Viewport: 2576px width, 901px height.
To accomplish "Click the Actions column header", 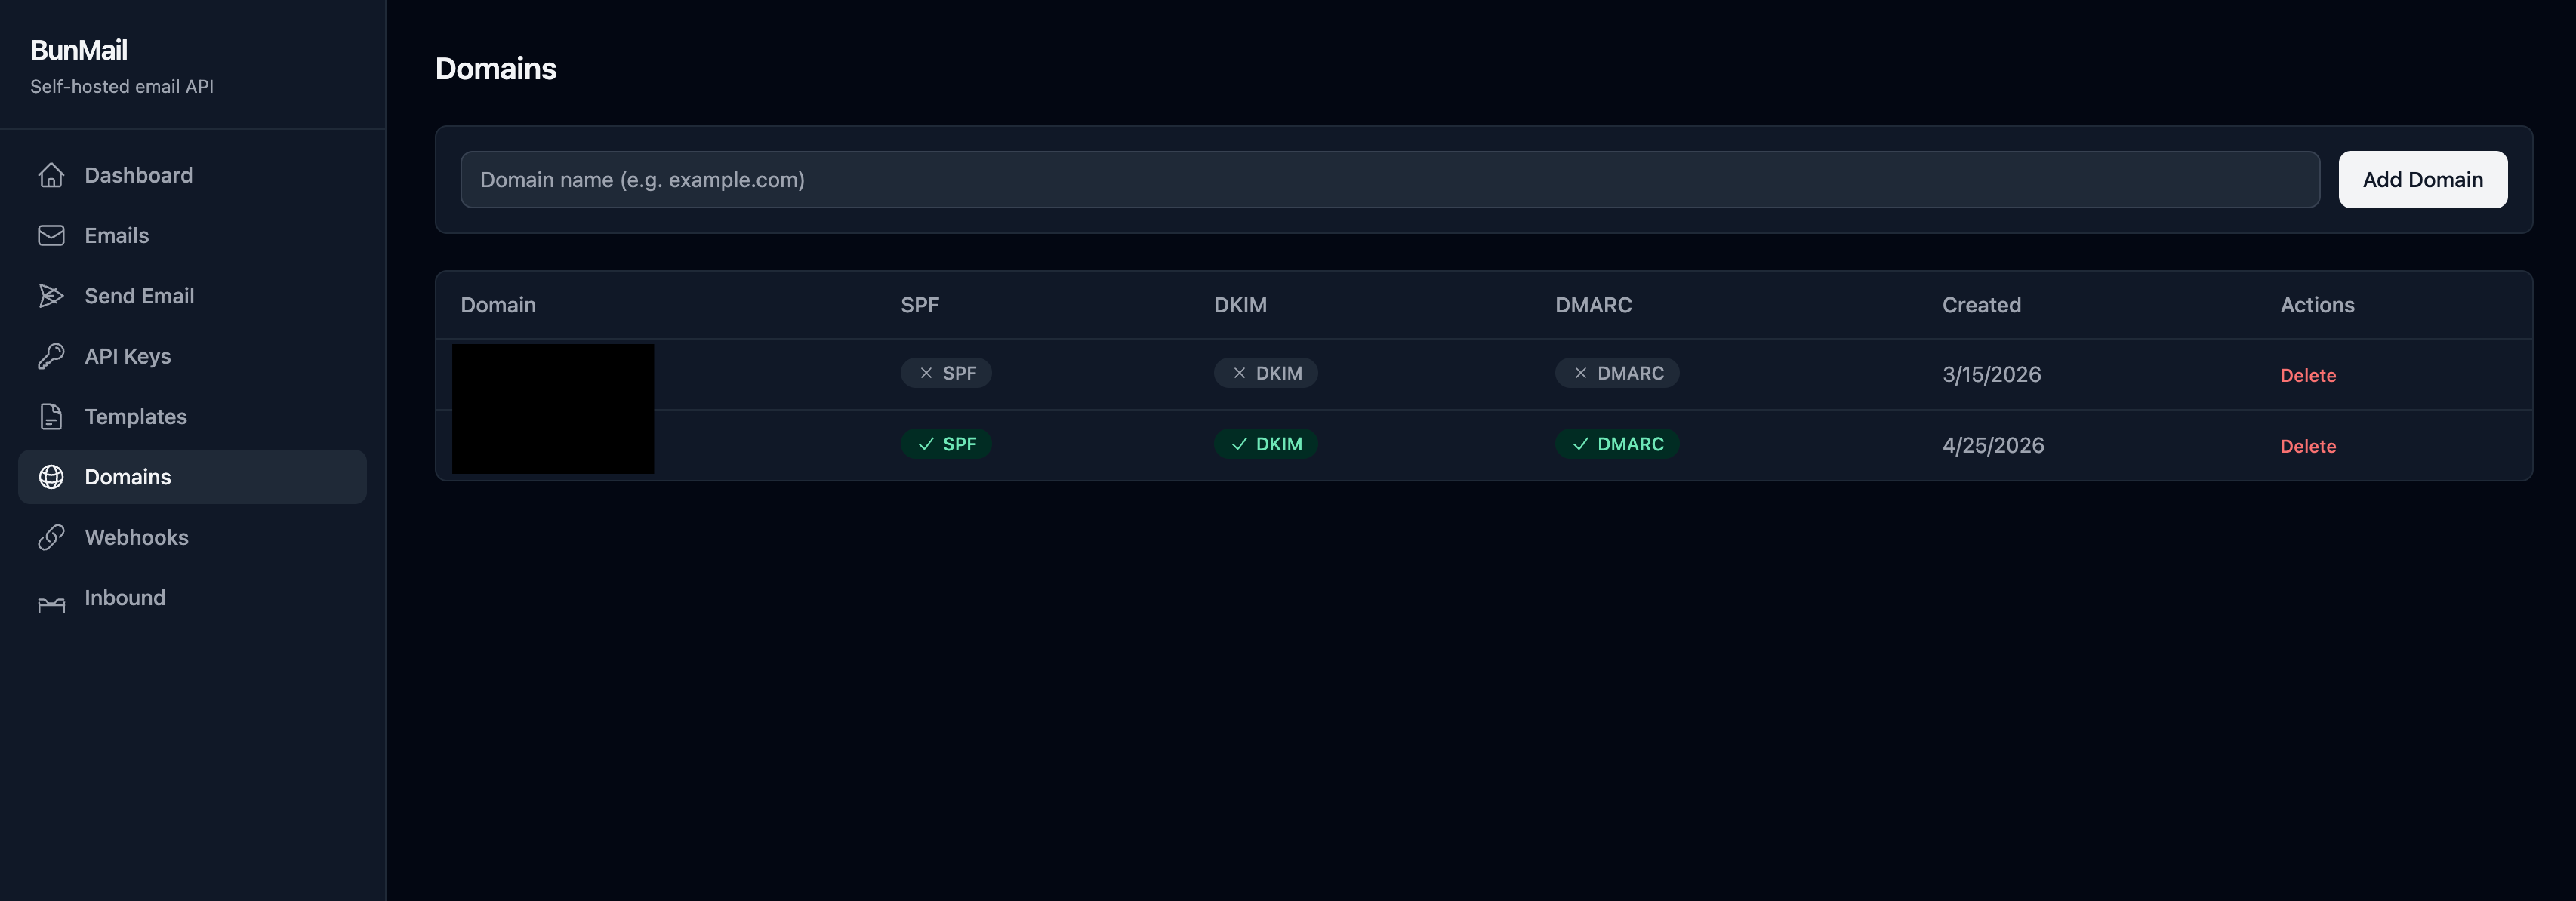I will (x=2317, y=305).
